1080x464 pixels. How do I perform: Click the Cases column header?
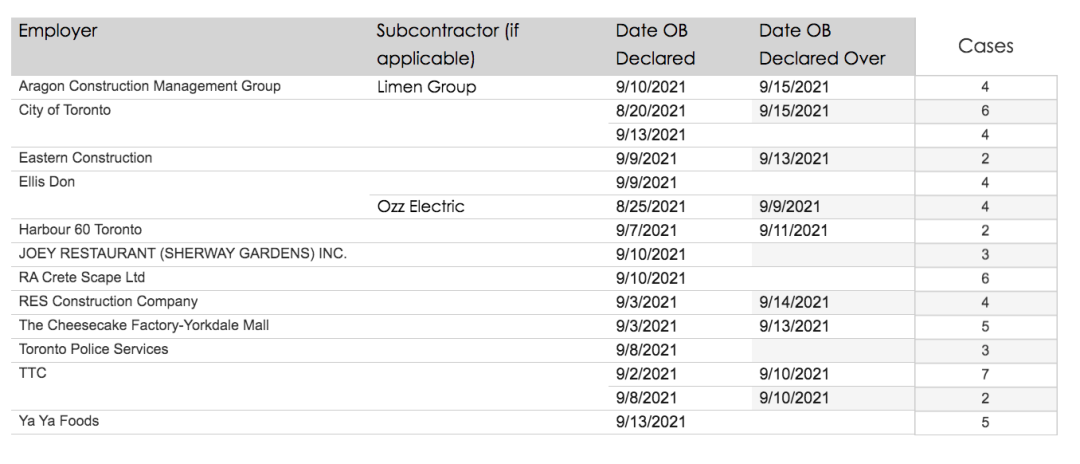[x=986, y=46]
